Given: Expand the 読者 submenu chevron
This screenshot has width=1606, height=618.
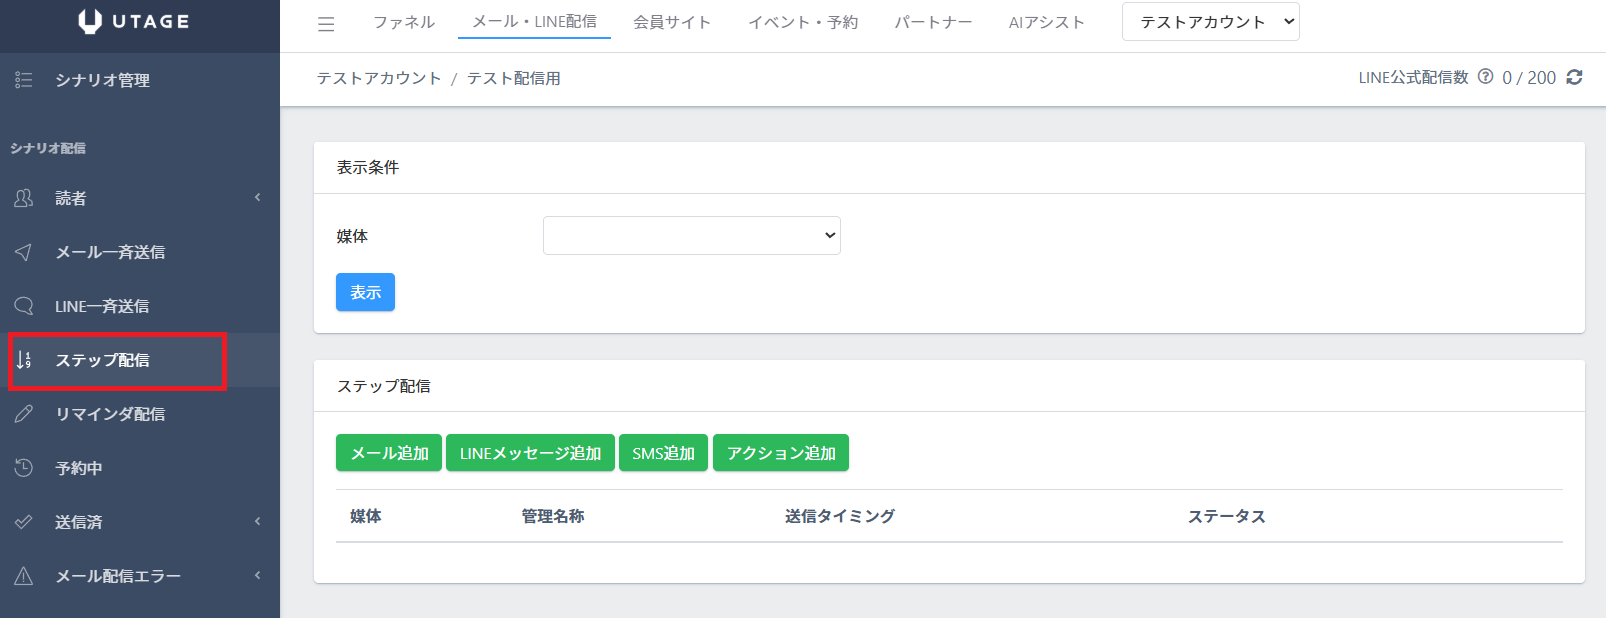Looking at the screenshot, I should point(257,197).
